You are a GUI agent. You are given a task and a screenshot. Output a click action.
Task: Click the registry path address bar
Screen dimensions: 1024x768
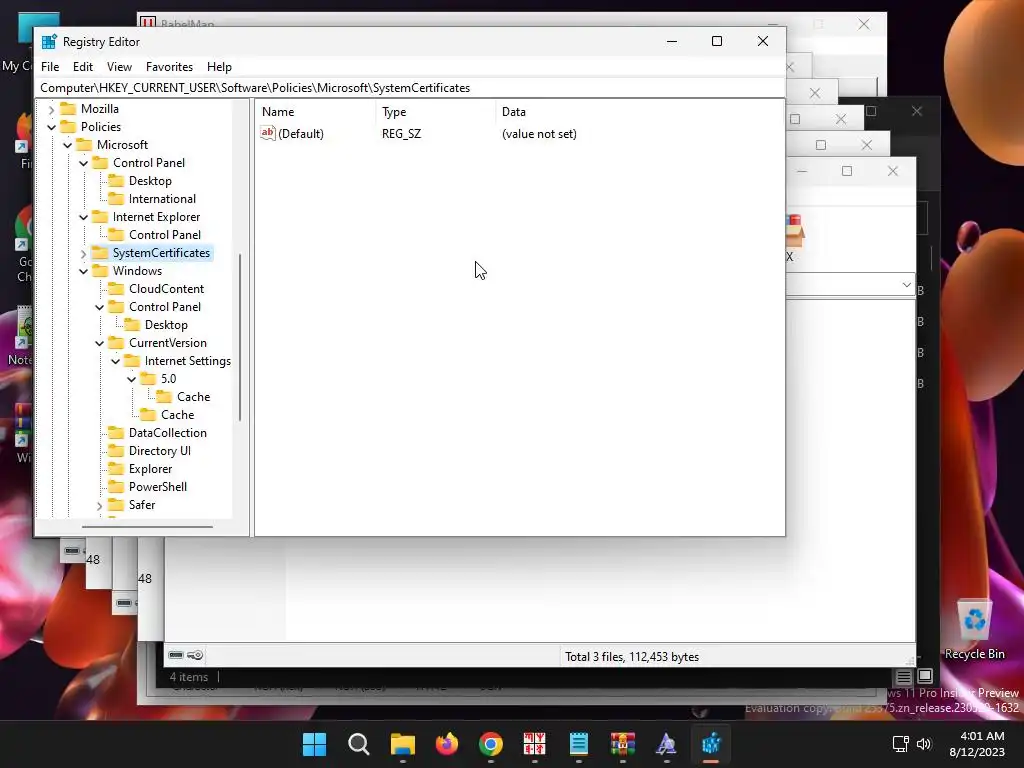pos(411,88)
